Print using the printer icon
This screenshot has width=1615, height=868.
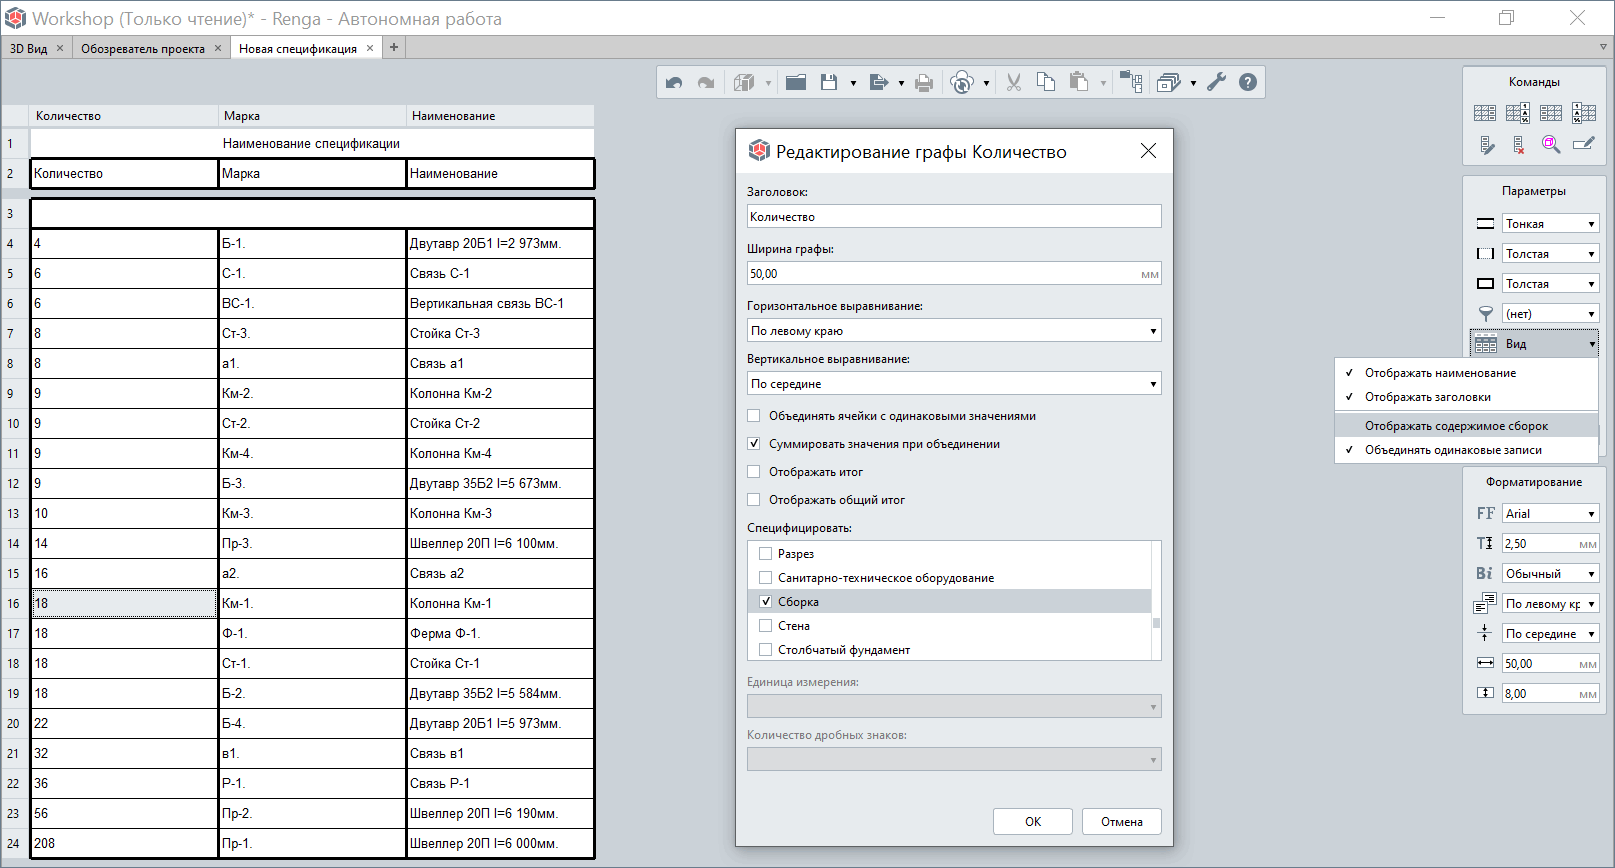click(924, 83)
